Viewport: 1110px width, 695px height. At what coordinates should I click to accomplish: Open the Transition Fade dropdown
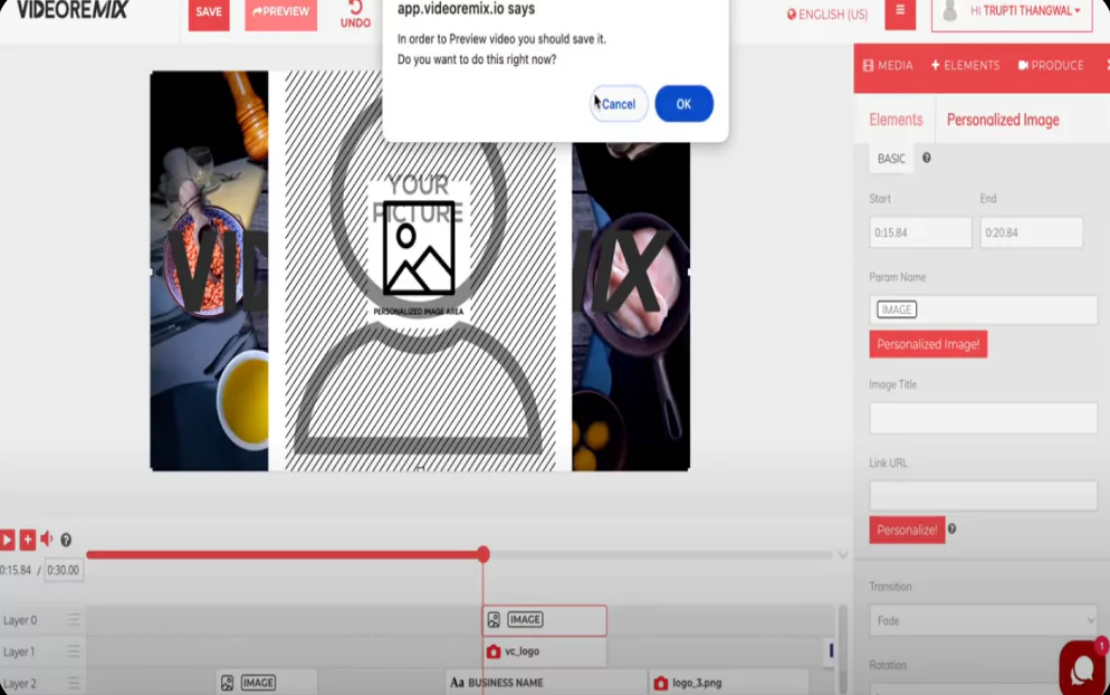click(983, 621)
